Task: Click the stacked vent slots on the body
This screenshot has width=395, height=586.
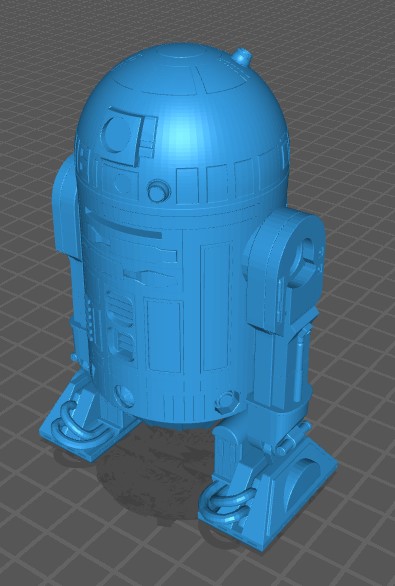Action: (x=119, y=325)
